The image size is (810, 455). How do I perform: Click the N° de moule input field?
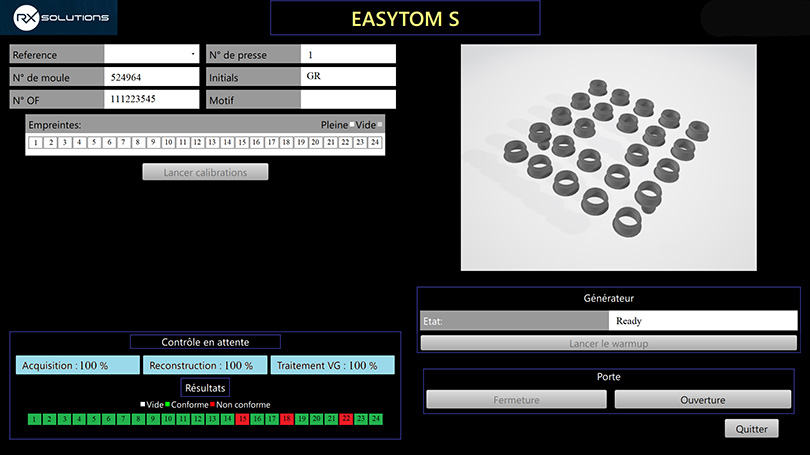pyautogui.click(x=151, y=77)
